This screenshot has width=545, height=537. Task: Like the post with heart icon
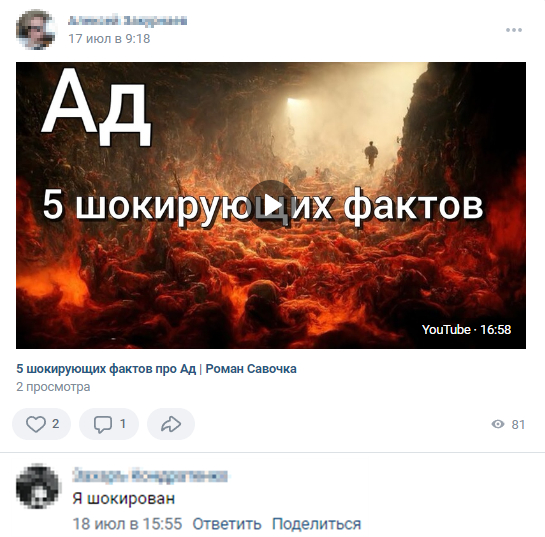click(x=41, y=424)
